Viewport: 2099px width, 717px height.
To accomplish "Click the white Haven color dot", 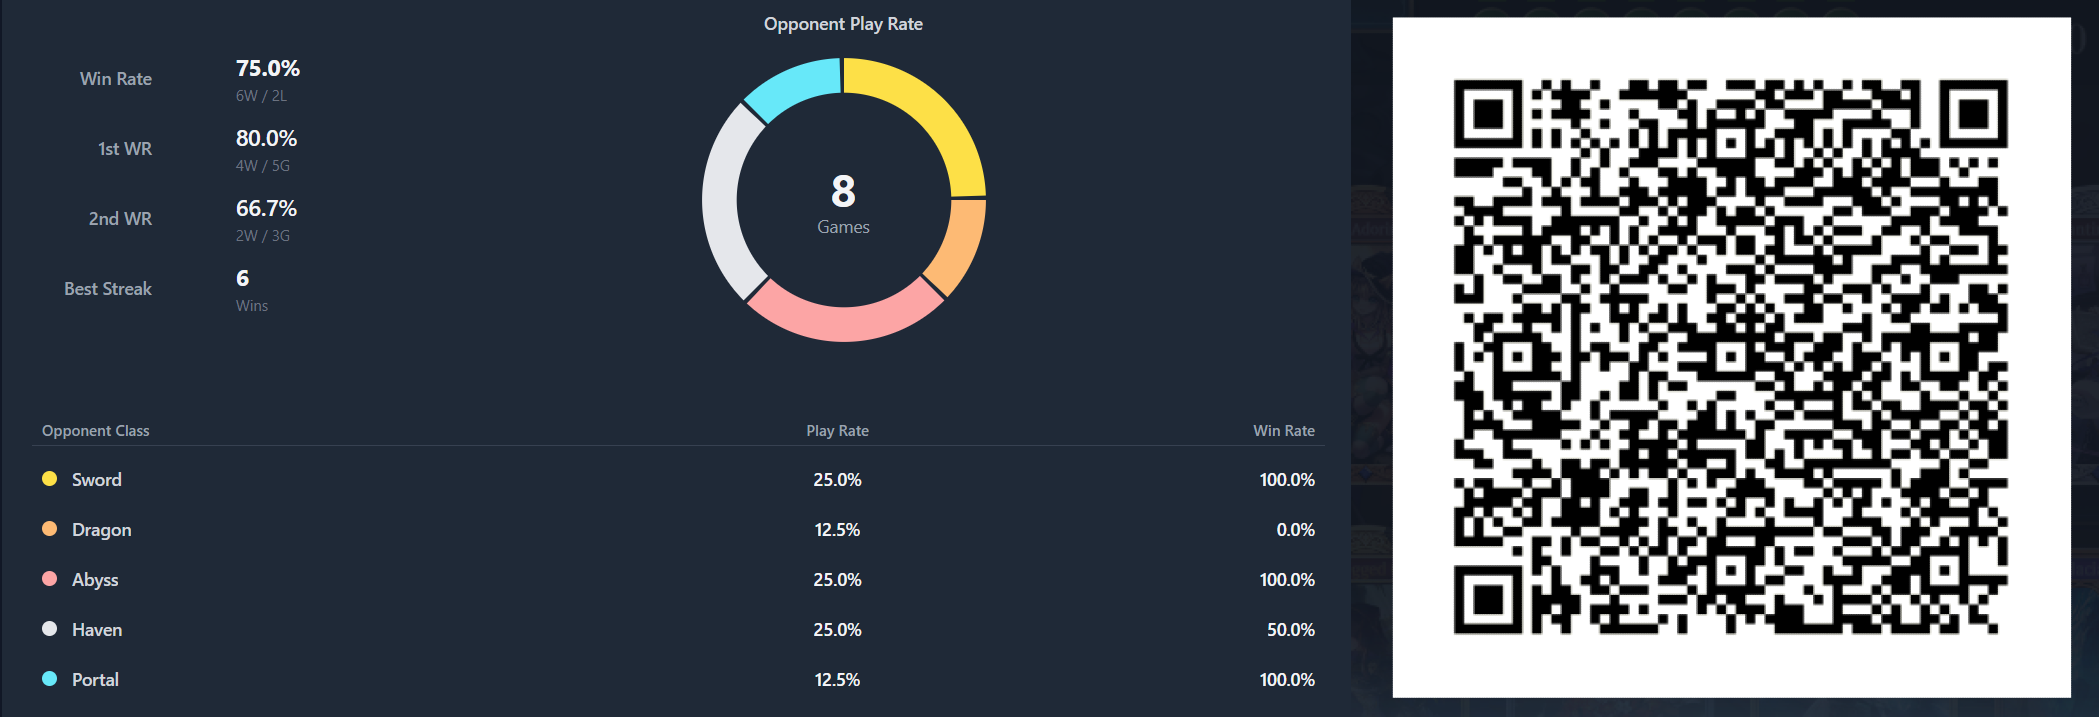I will click(49, 629).
